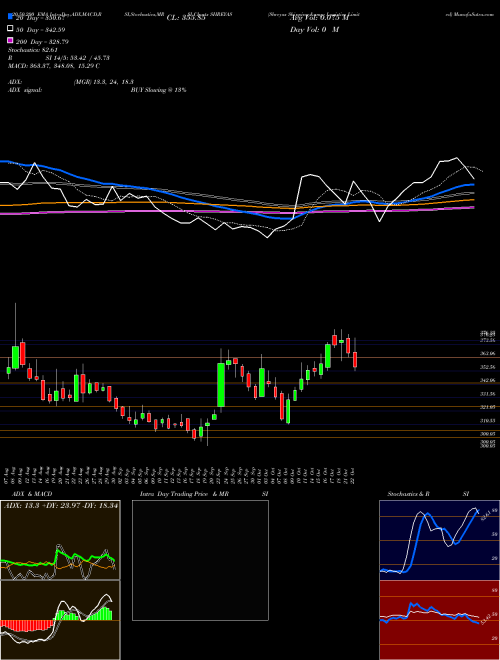This screenshot has height=660, width=500.
Task: Click the 'Intra Day Trading Price & MRSI' panel title
Action: 204,494
